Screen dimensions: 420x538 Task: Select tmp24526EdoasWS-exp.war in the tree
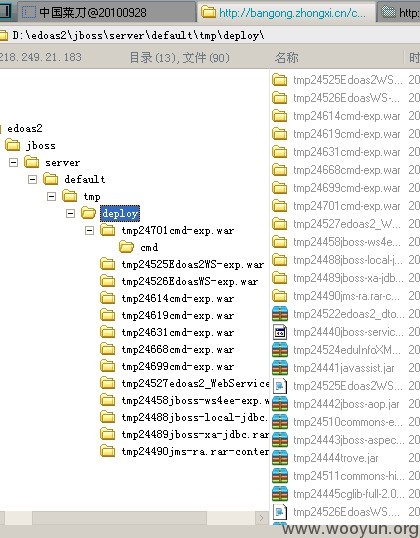point(189,281)
